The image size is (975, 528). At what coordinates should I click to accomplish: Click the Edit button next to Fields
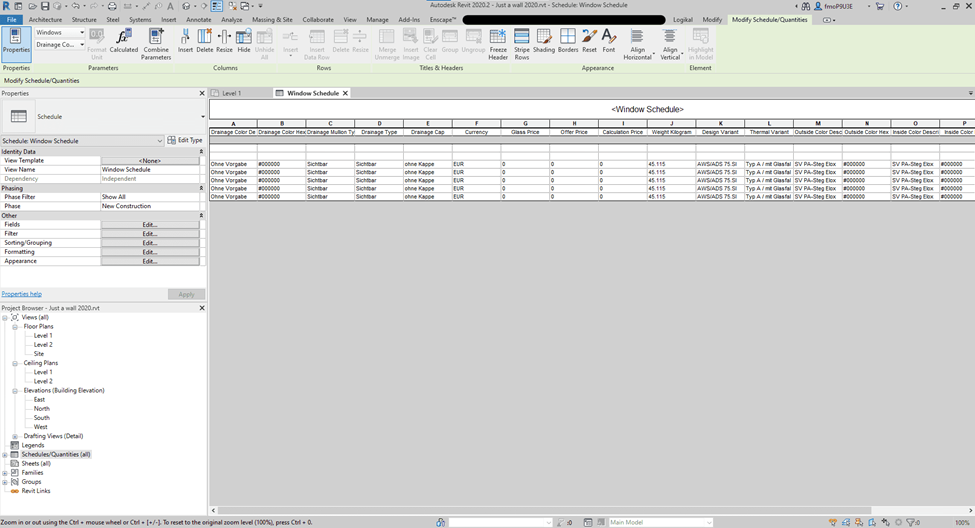[150, 225]
